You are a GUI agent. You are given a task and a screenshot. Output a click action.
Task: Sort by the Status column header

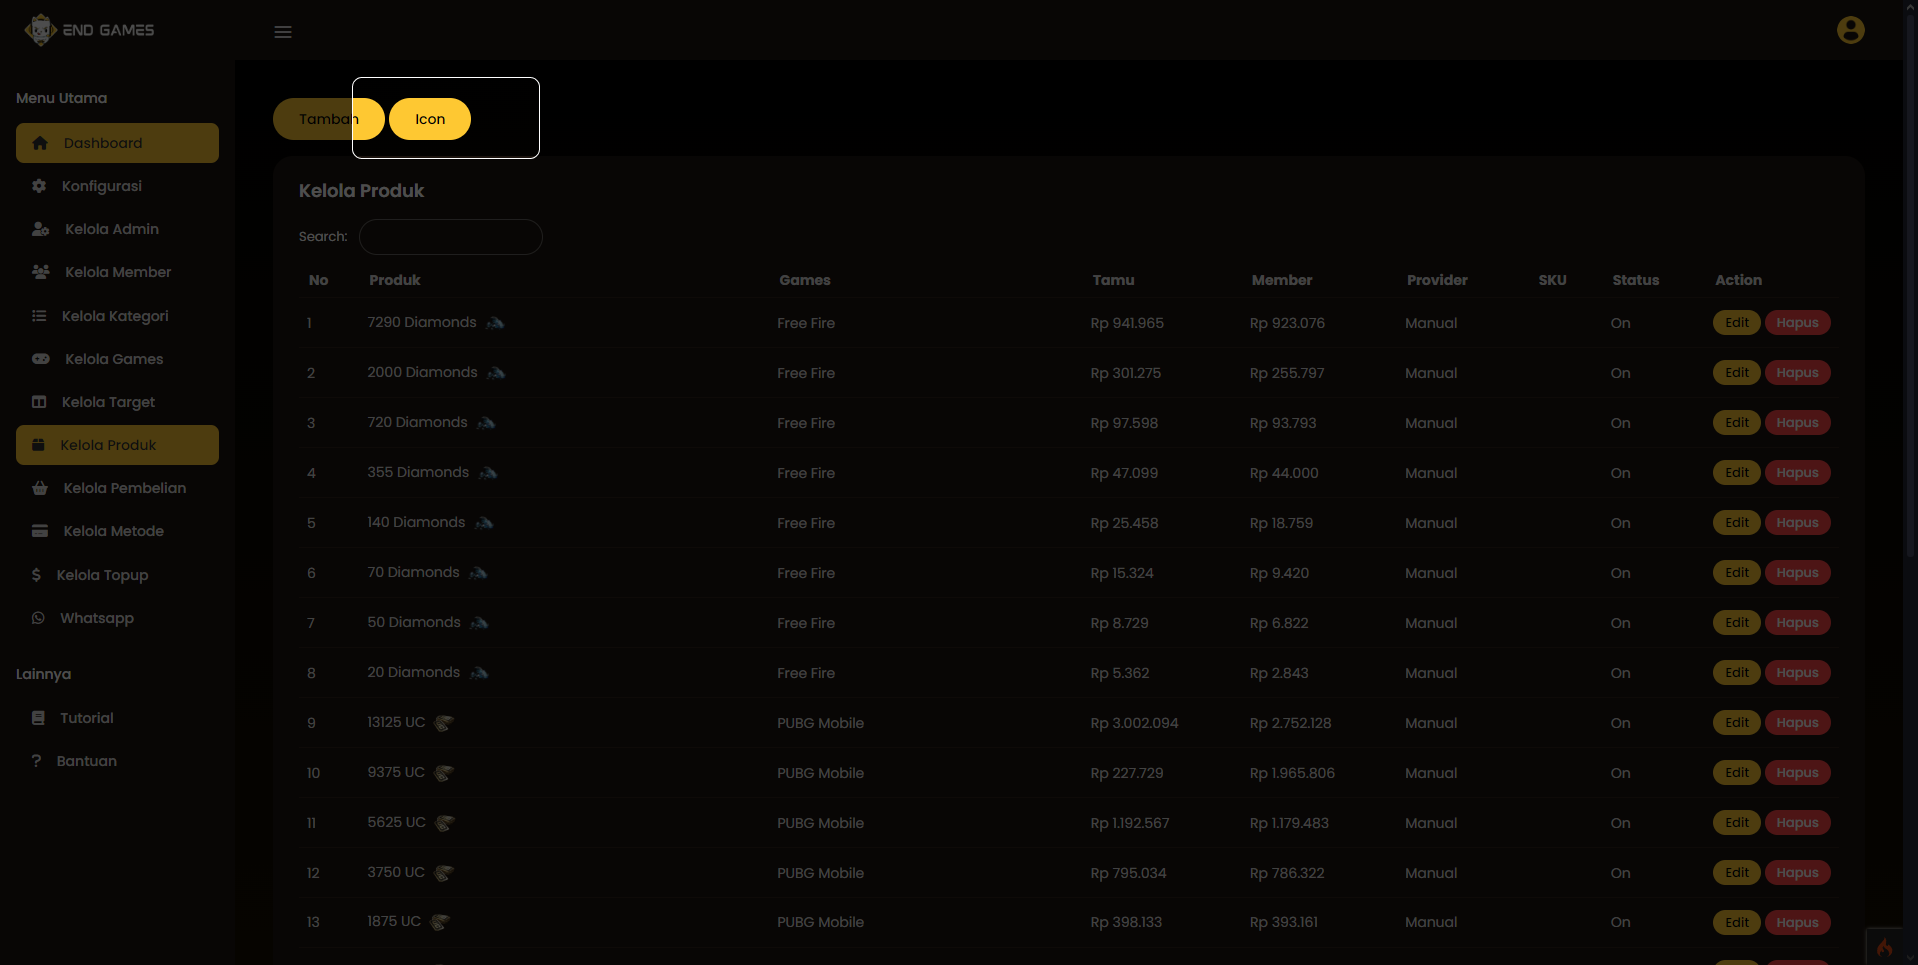pos(1635,280)
